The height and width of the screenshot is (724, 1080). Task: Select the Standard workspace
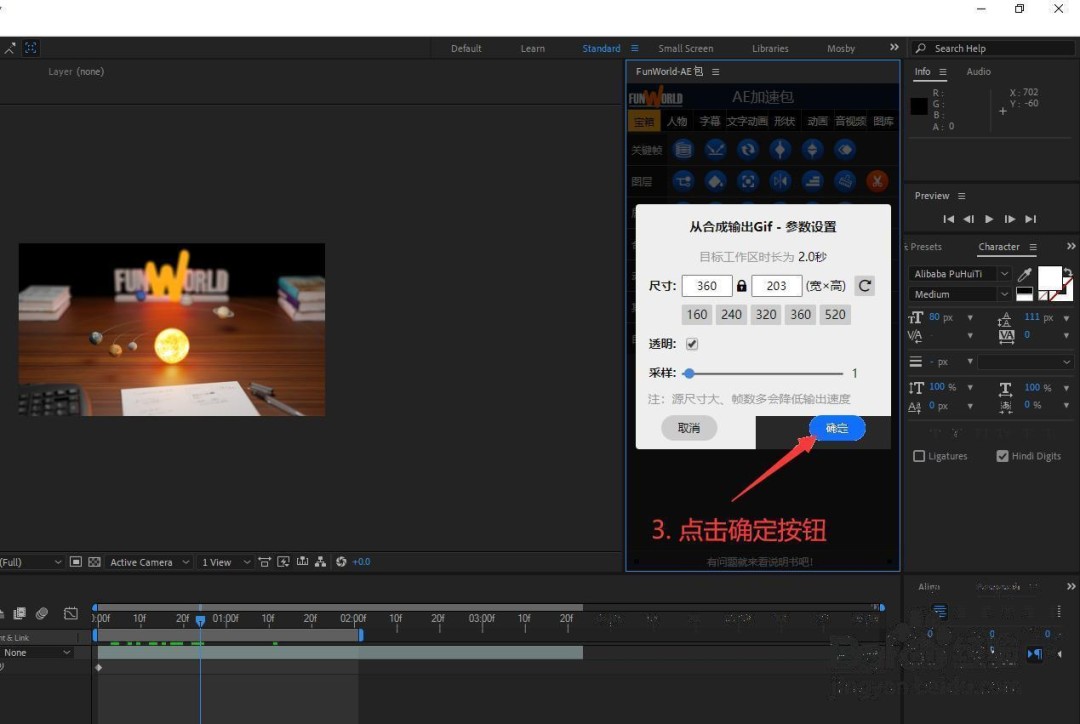pyautogui.click(x=601, y=48)
